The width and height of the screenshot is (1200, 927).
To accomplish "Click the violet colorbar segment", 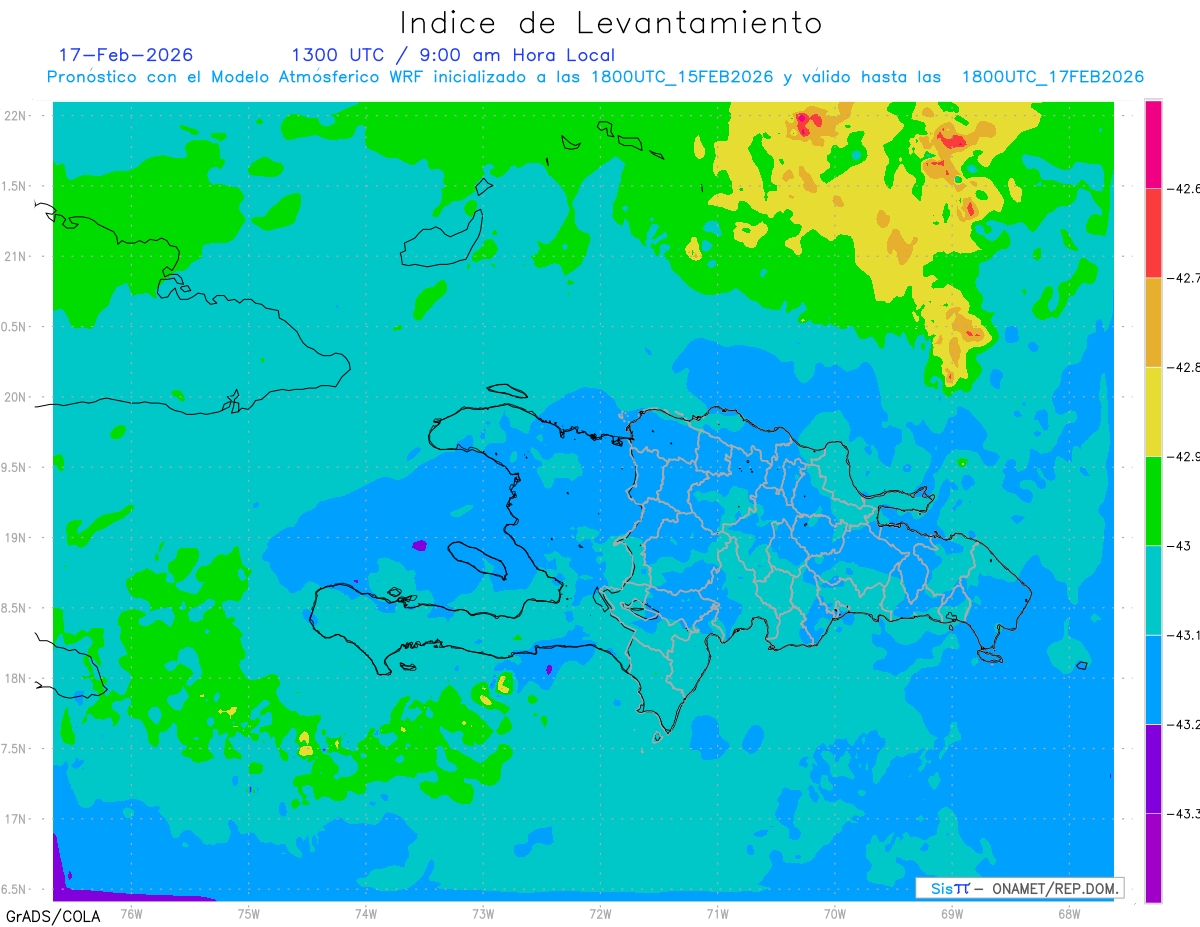I will click(x=1153, y=768).
